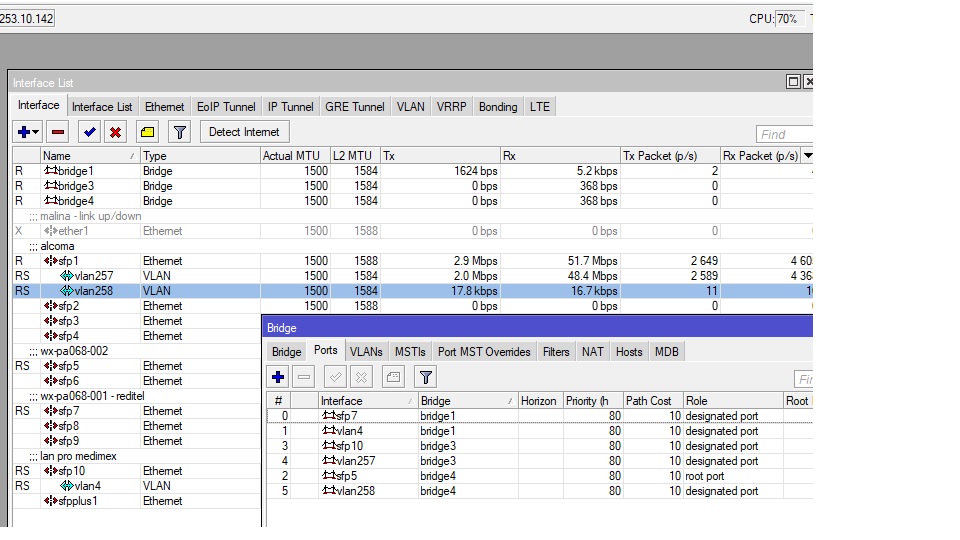This screenshot has width=960, height=540.
Task: Select the sfp5 root port row
Action: coord(539,476)
